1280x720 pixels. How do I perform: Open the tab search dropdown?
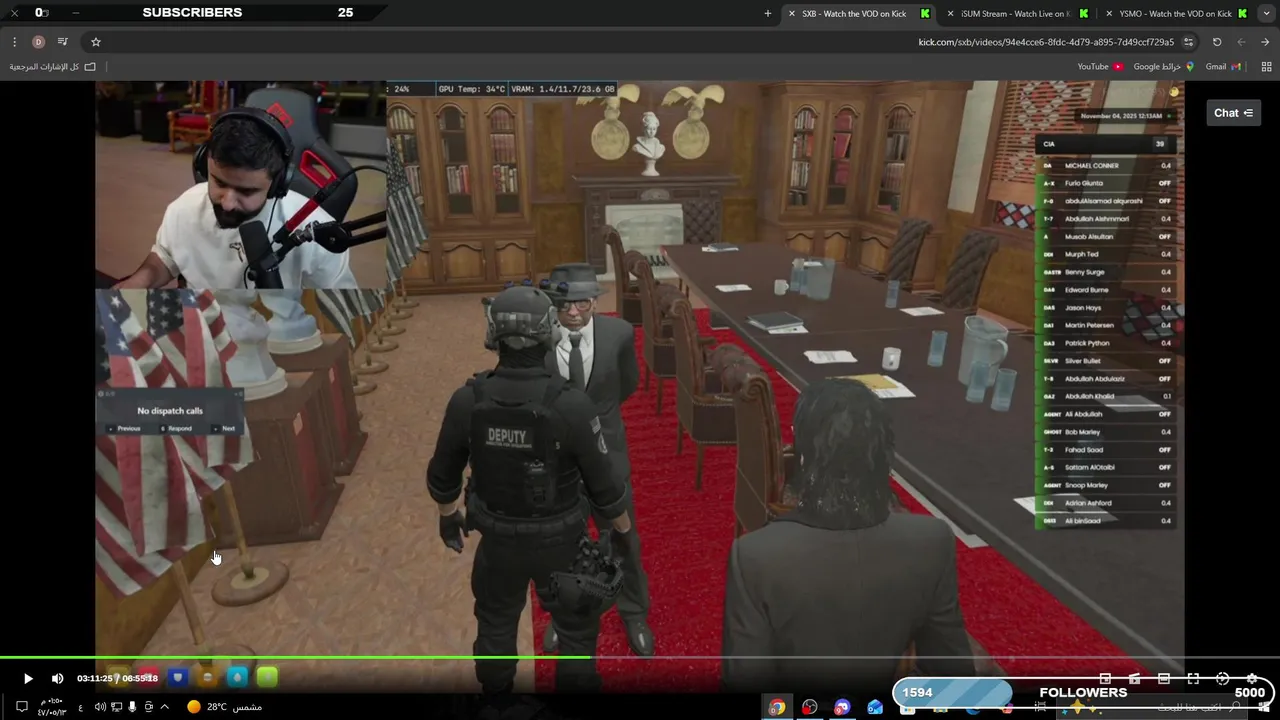(1265, 13)
